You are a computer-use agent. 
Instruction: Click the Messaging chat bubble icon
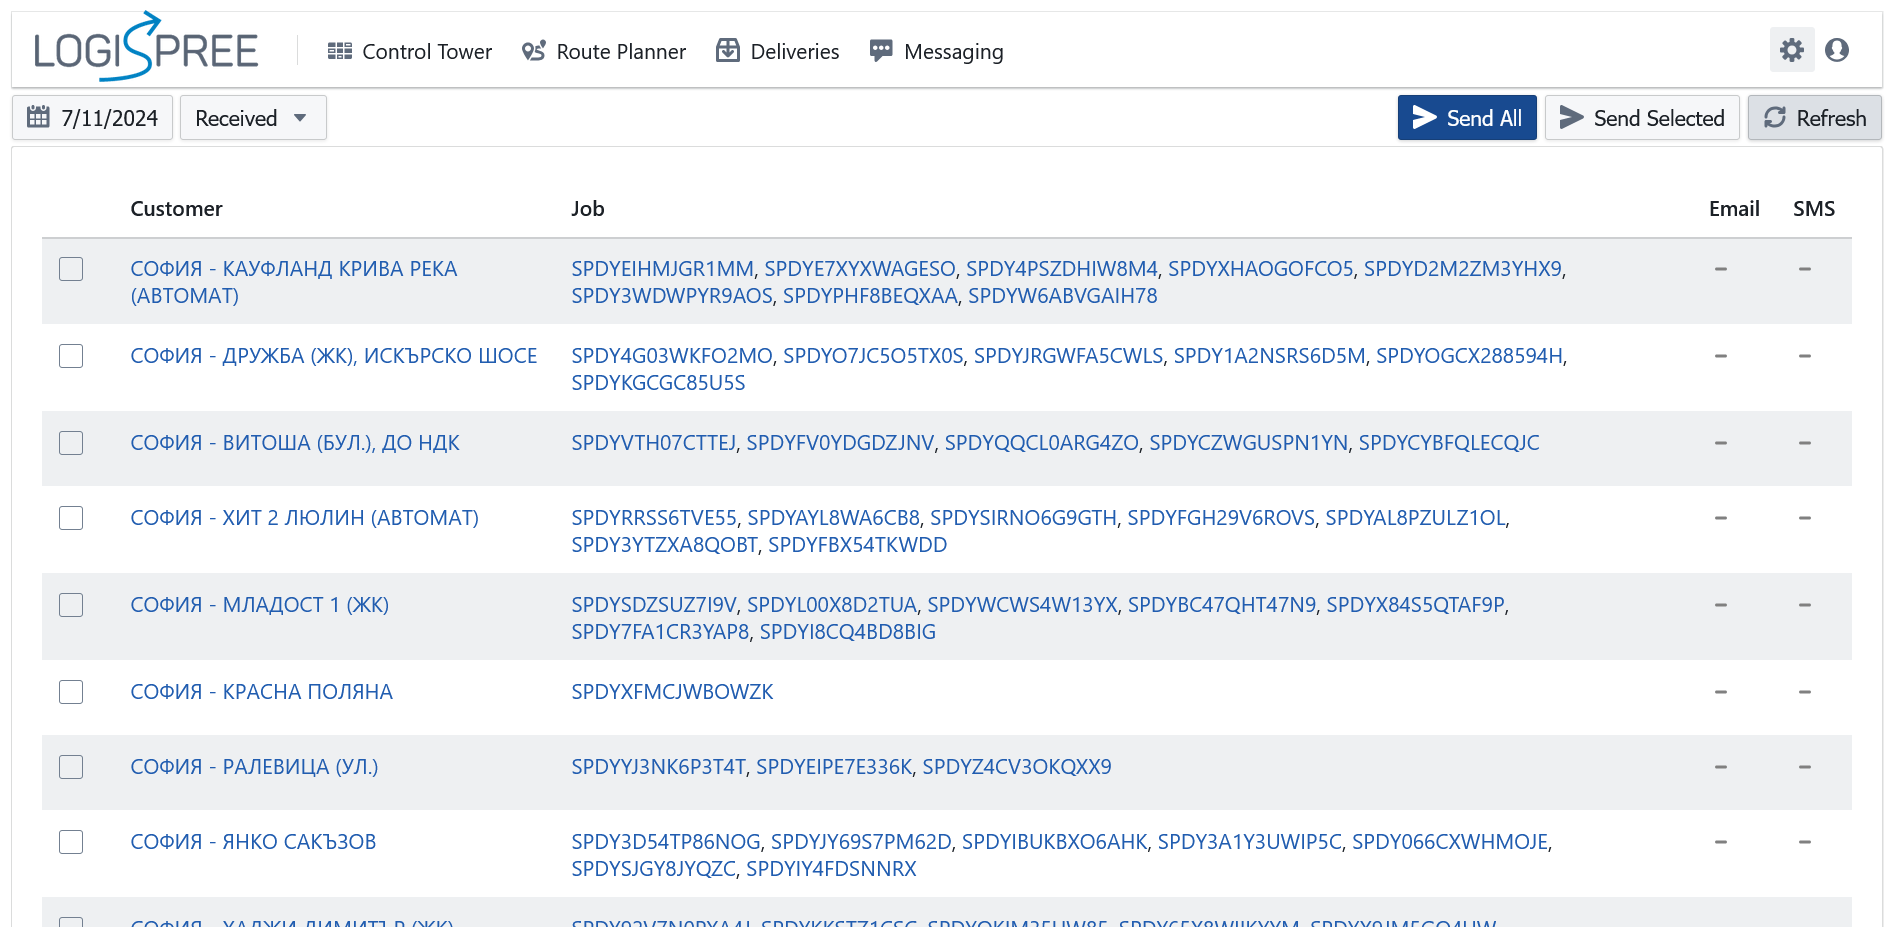click(x=881, y=51)
